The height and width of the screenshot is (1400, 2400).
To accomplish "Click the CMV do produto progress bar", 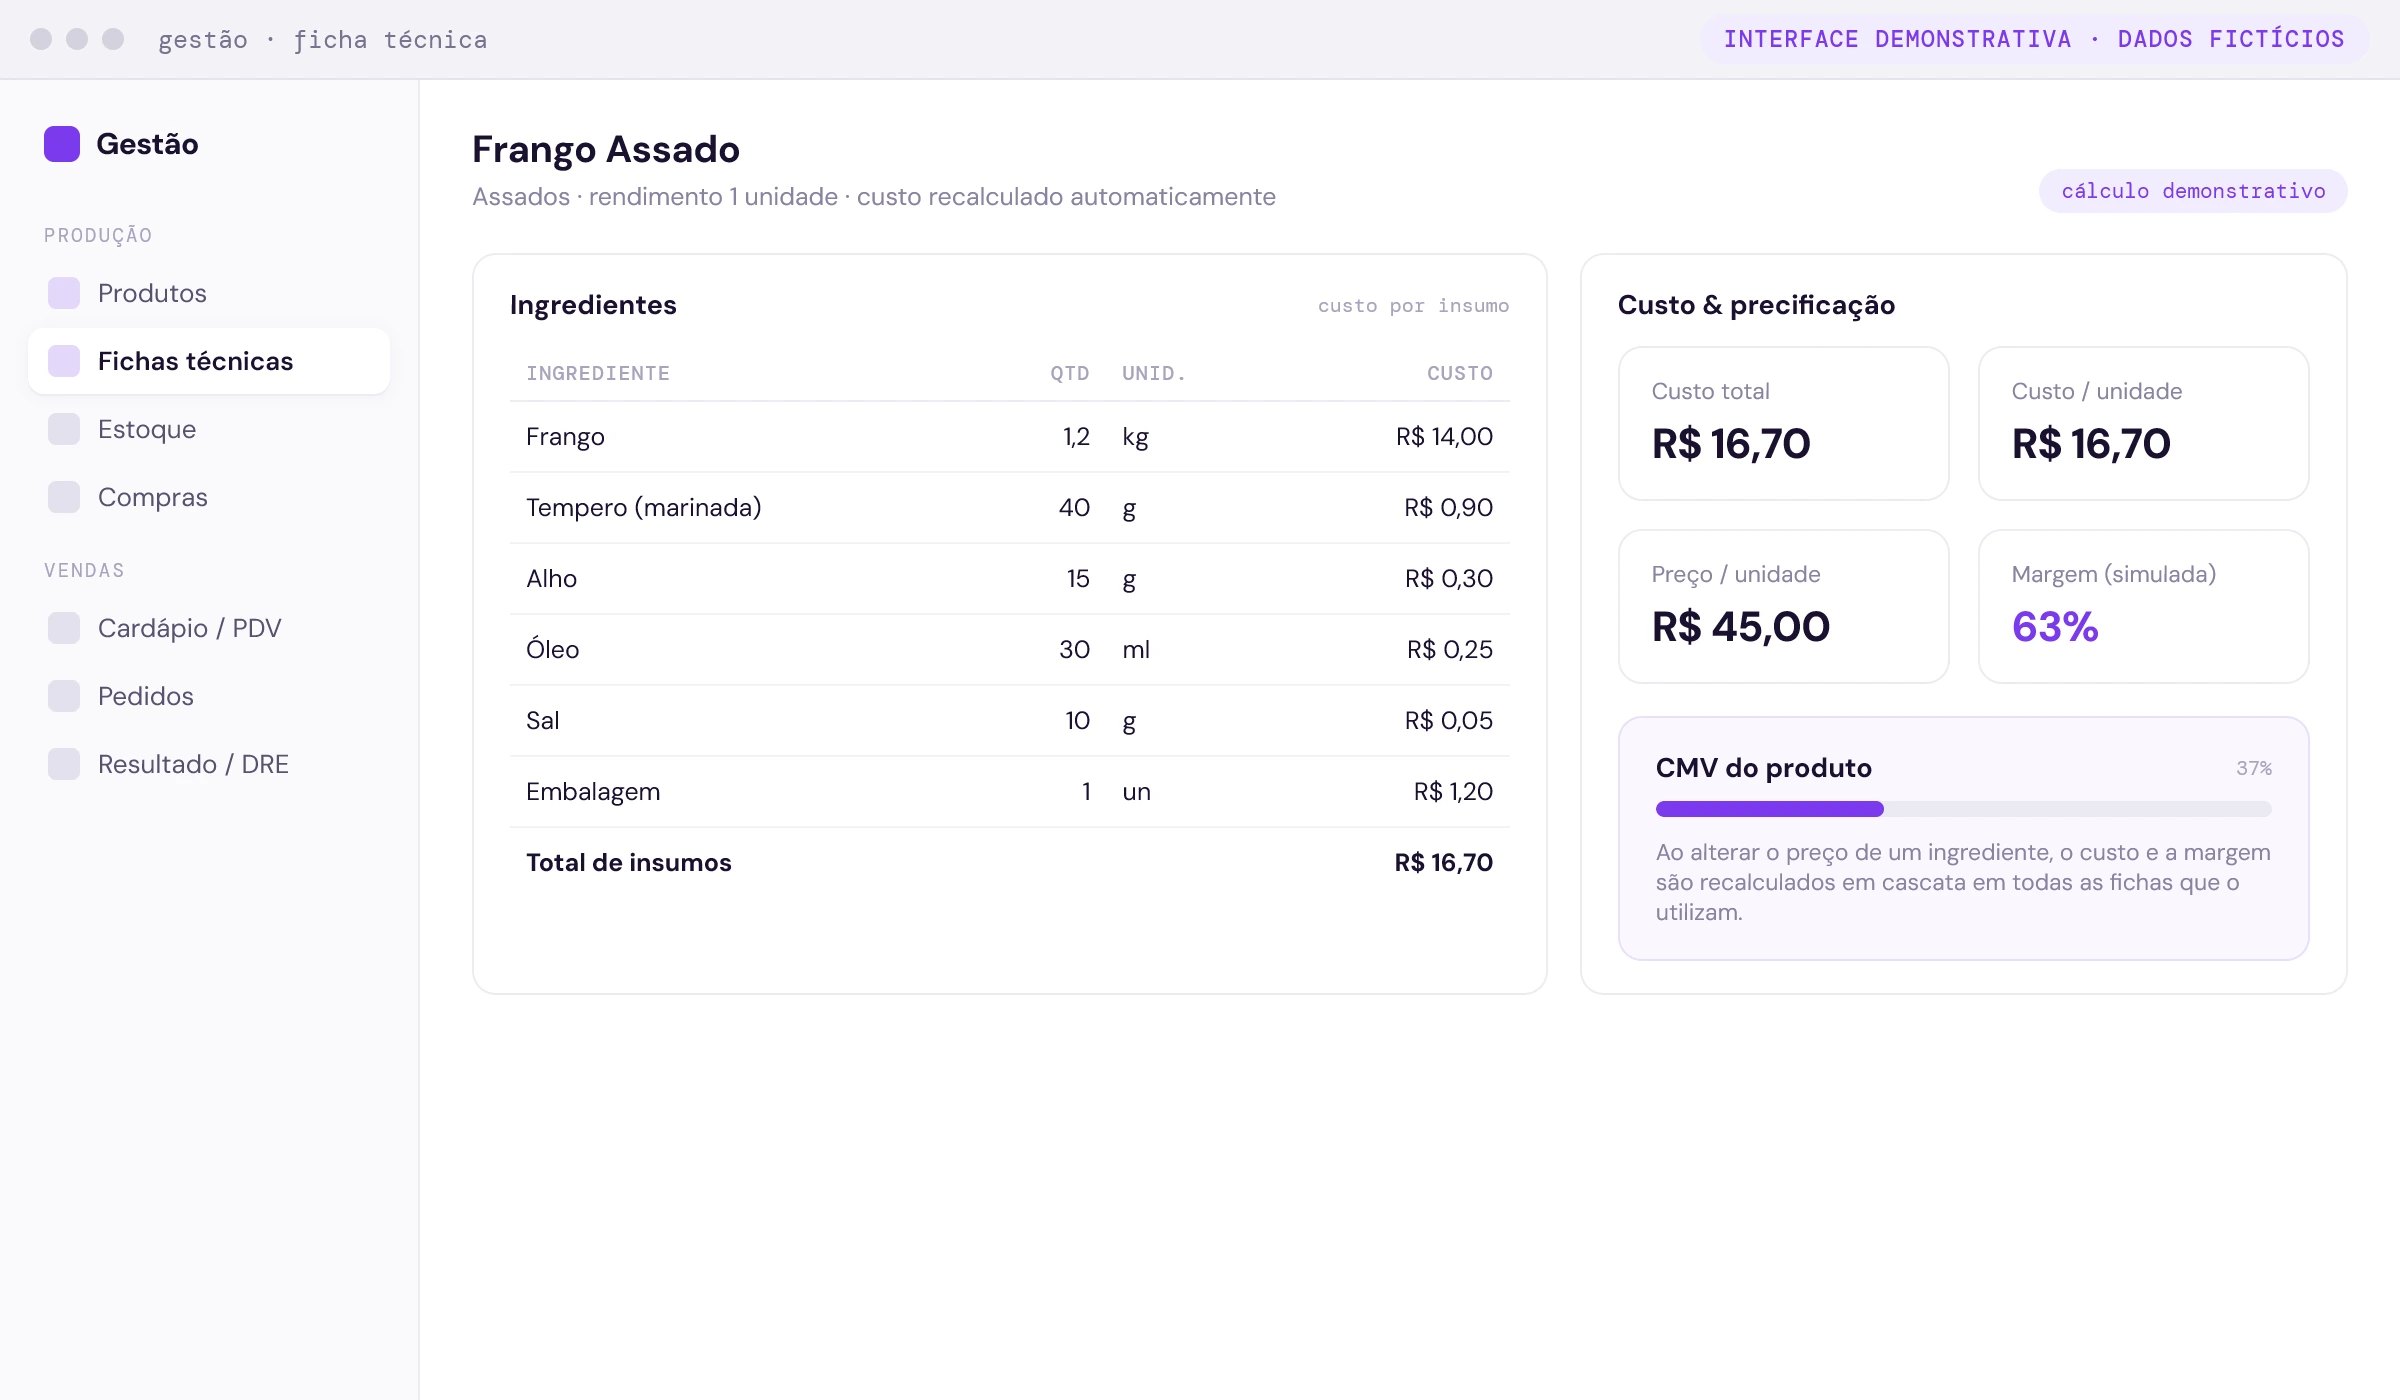I will [1963, 809].
